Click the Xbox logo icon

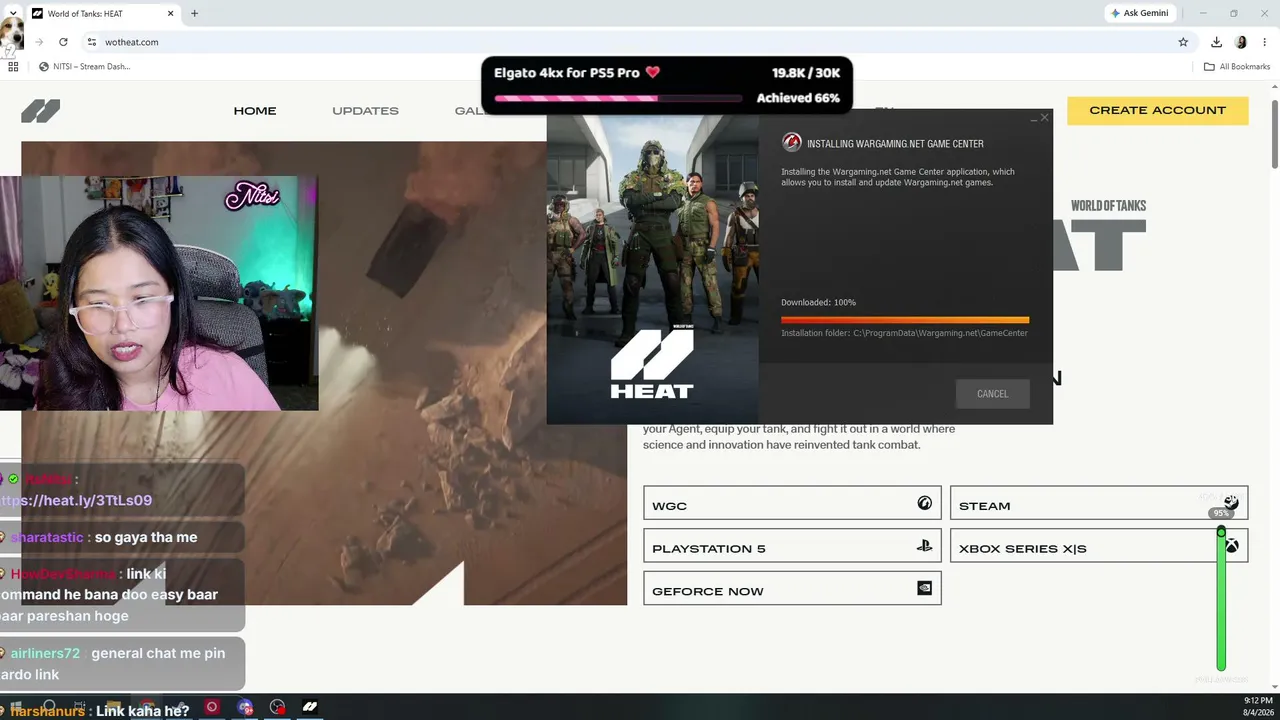tap(1232, 546)
